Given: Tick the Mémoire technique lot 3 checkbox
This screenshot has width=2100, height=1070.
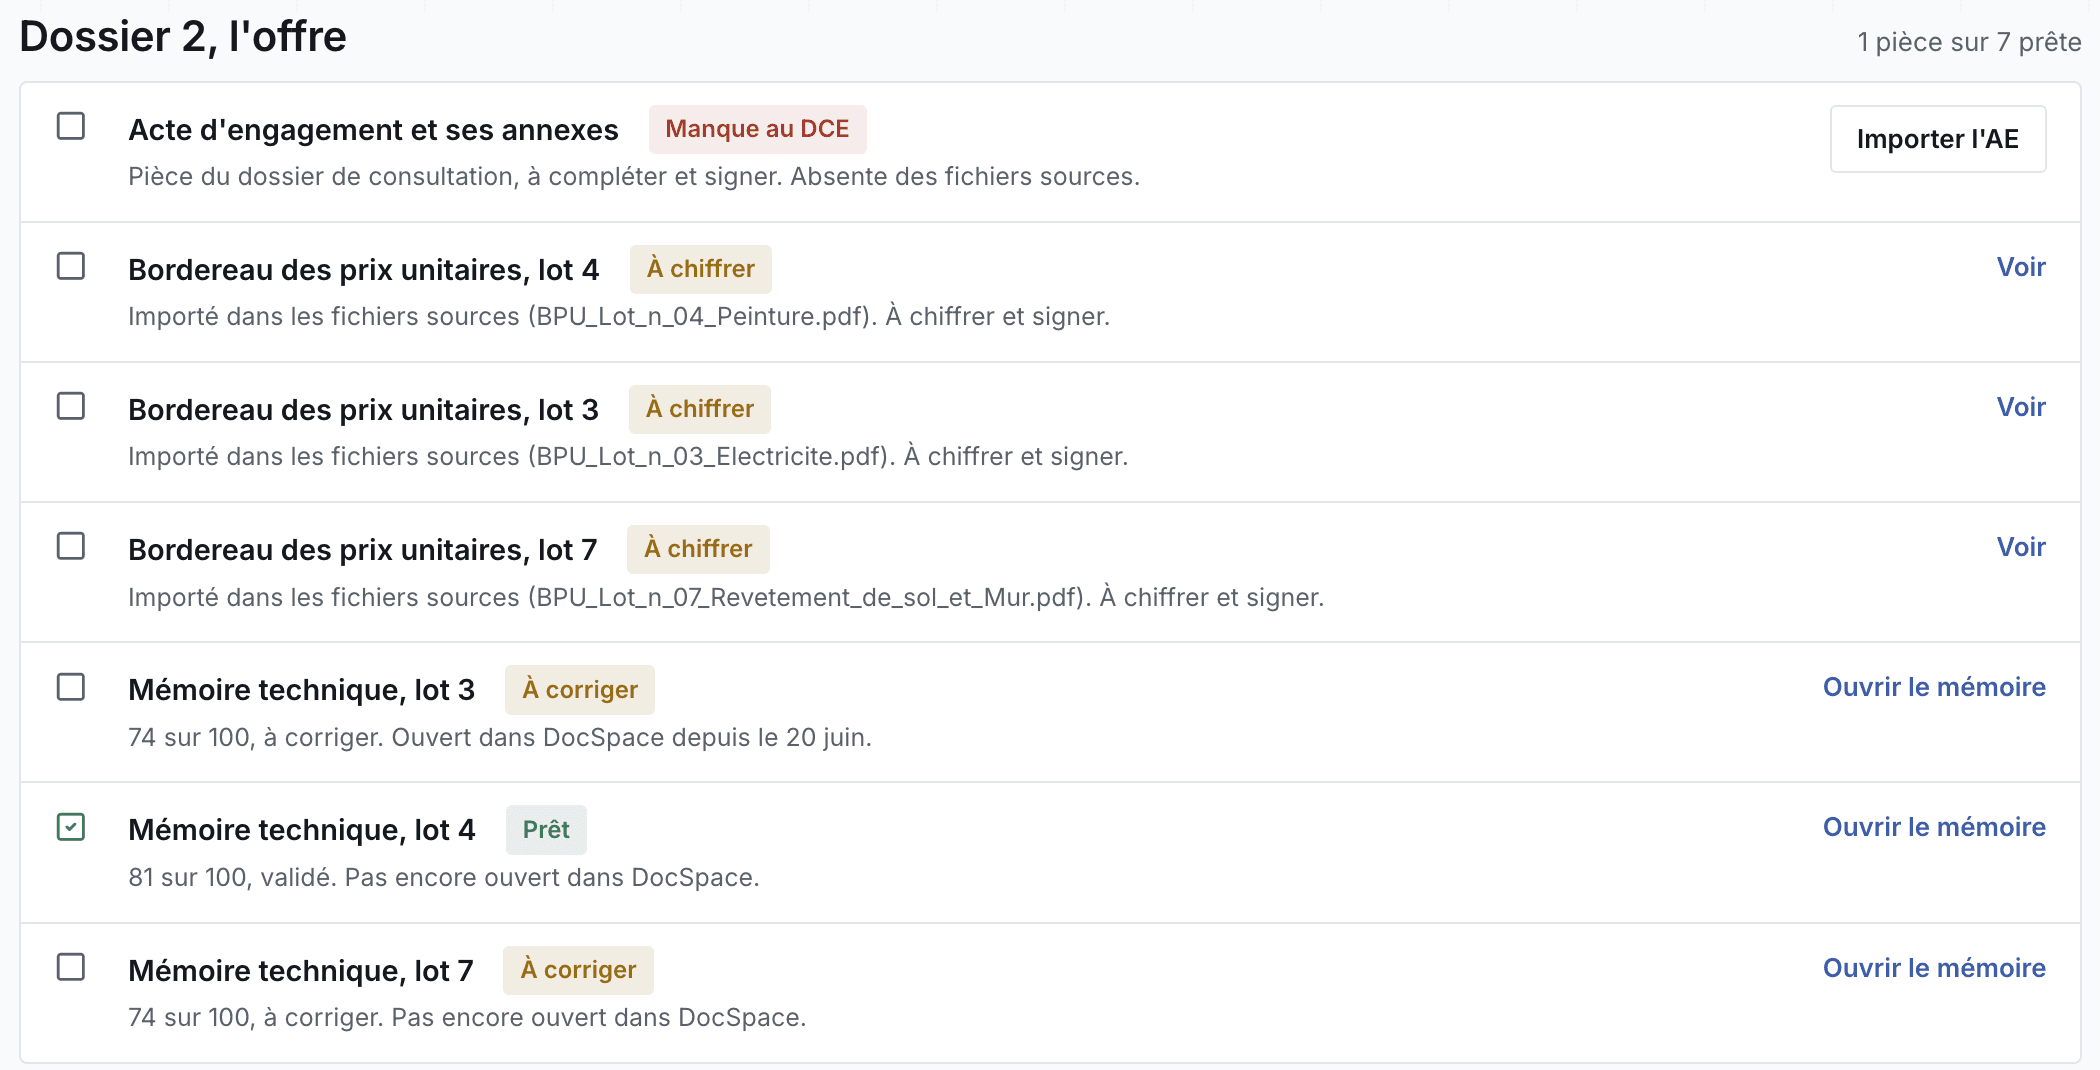Looking at the screenshot, I should [x=71, y=687].
